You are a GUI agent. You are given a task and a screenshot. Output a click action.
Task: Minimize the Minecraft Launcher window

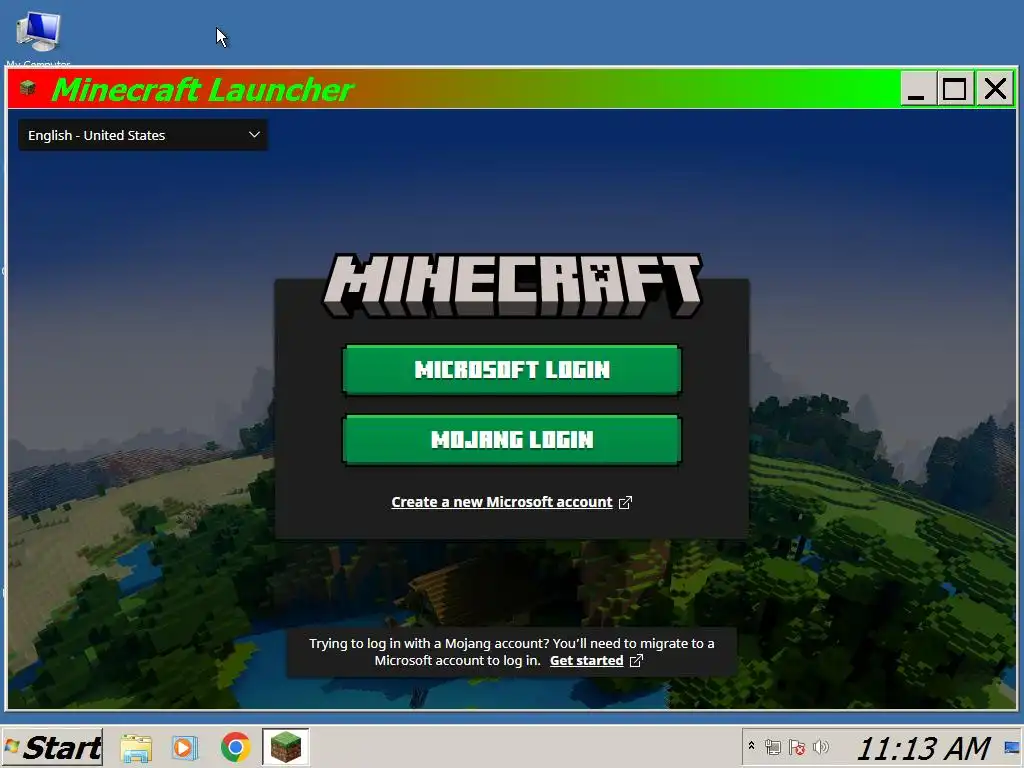pyautogui.click(x=917, y=88)
